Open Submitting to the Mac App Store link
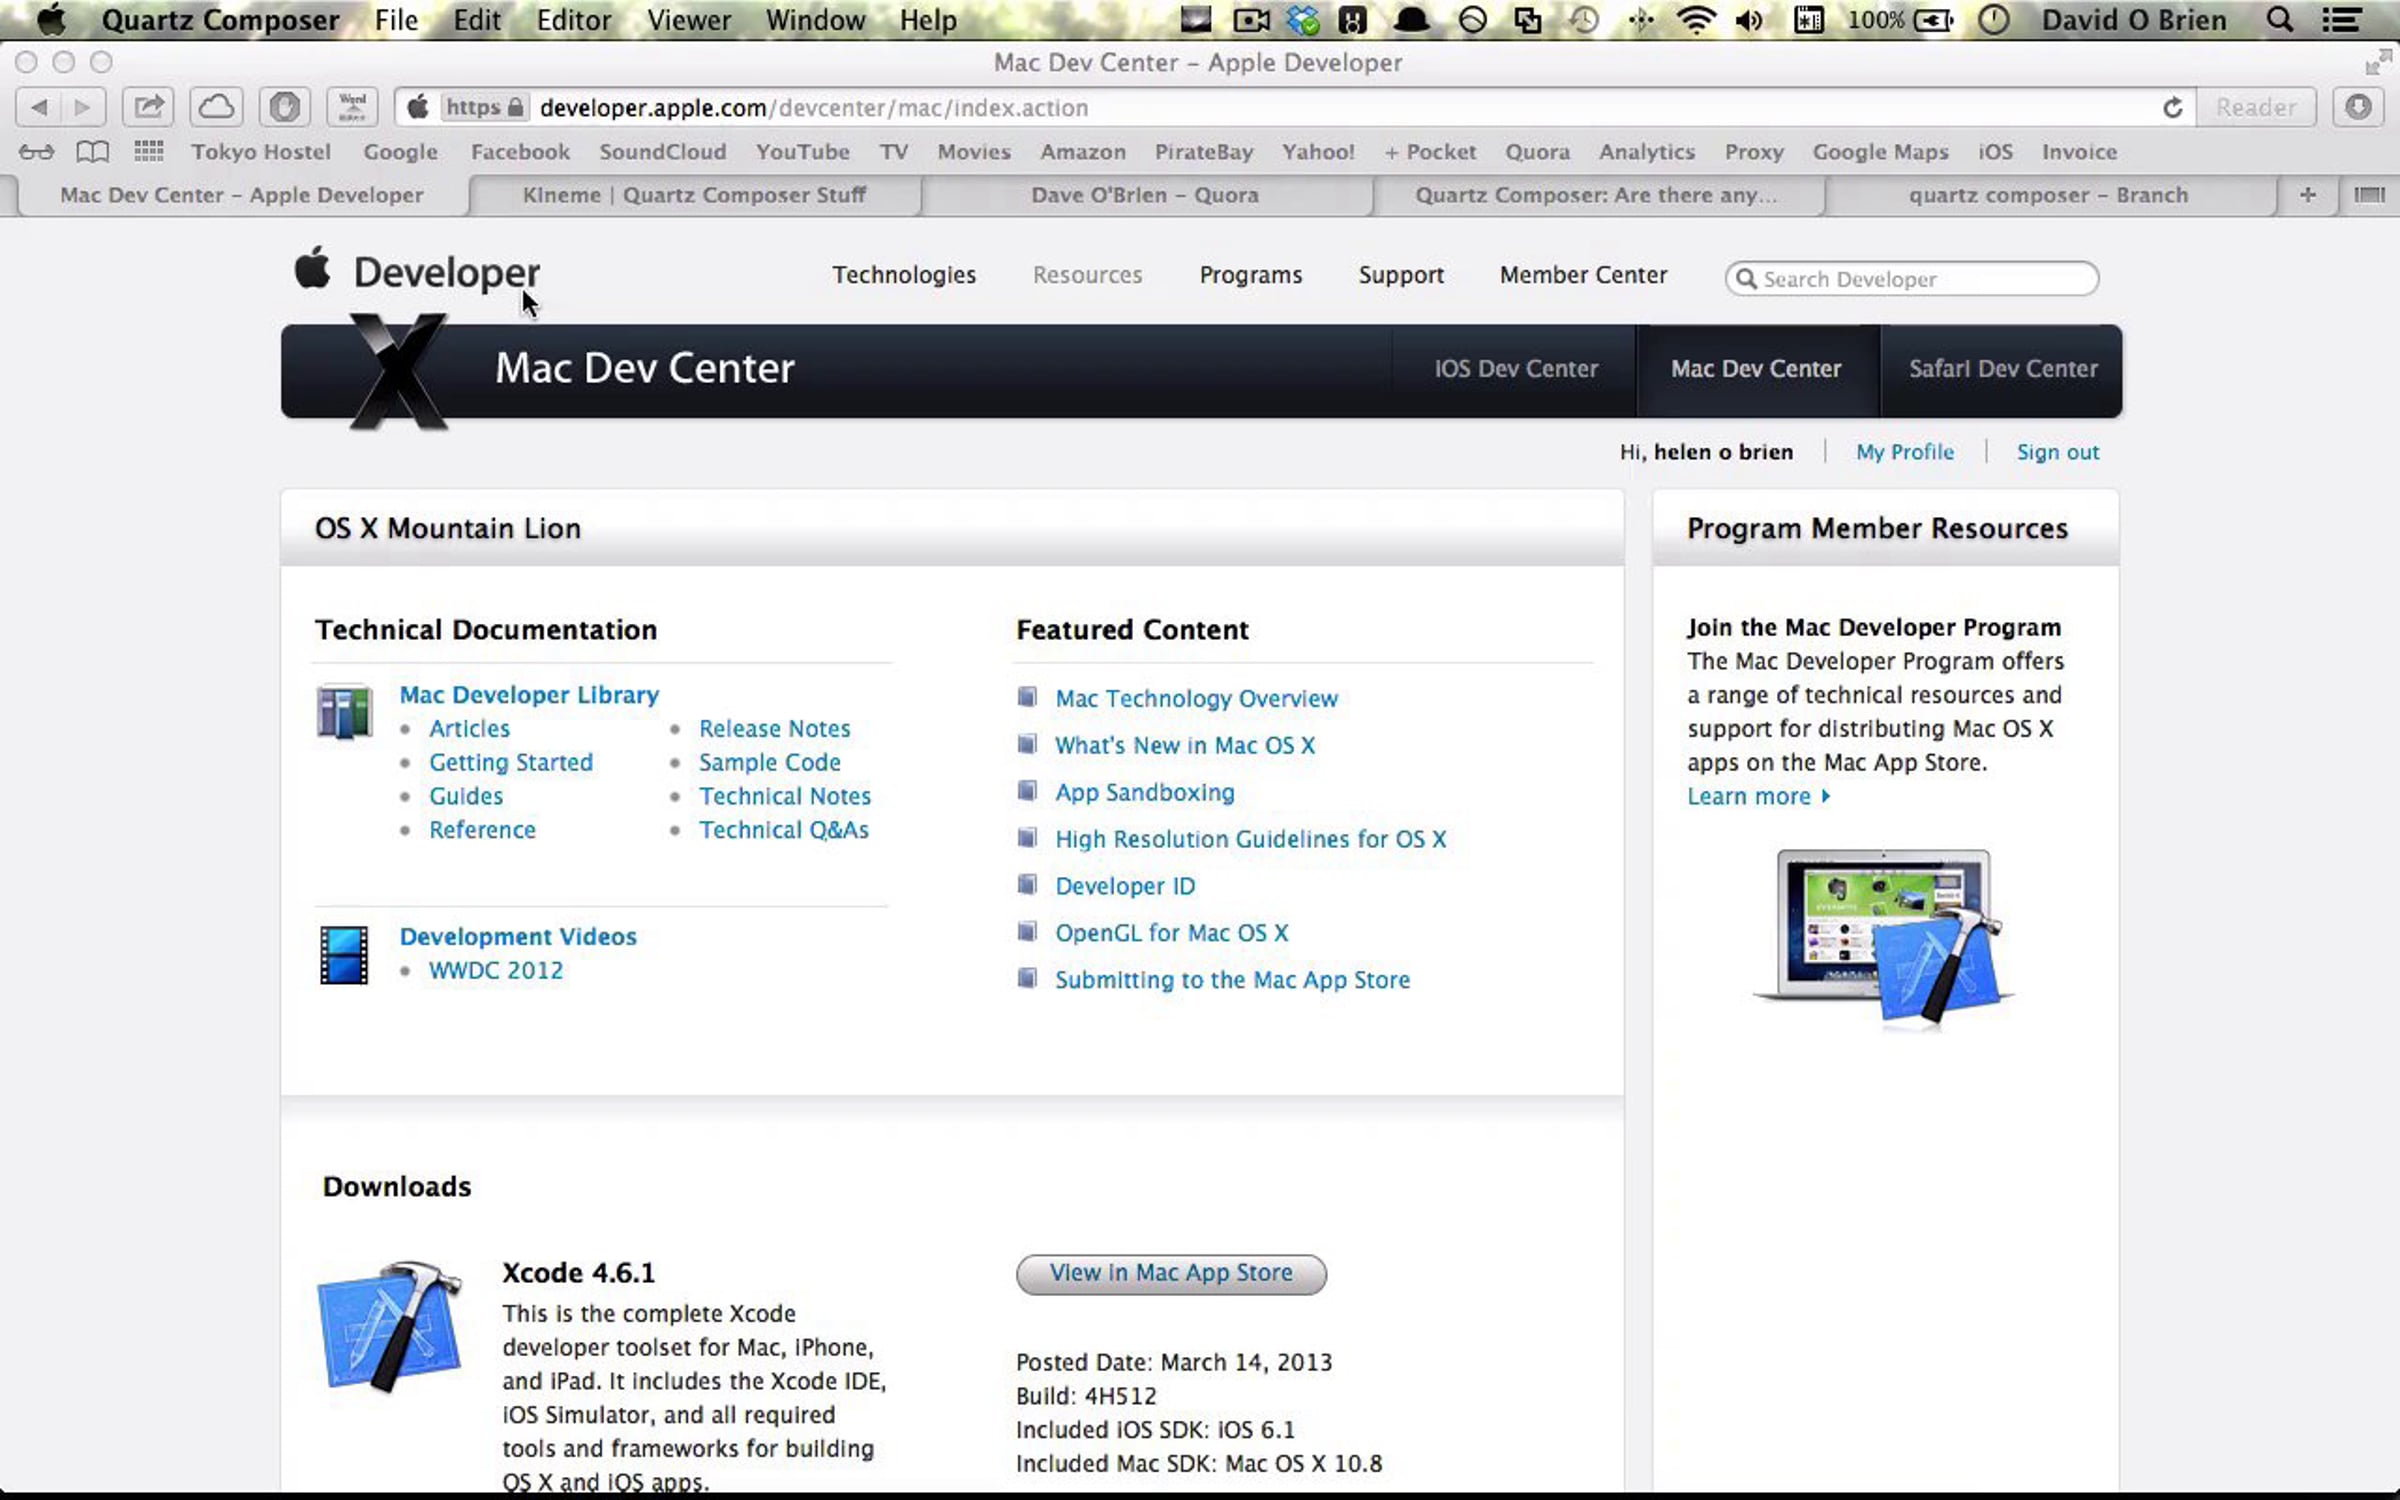This screenshot has height=1500, width=2400. pyautogui.click(x=1232, y=980)
